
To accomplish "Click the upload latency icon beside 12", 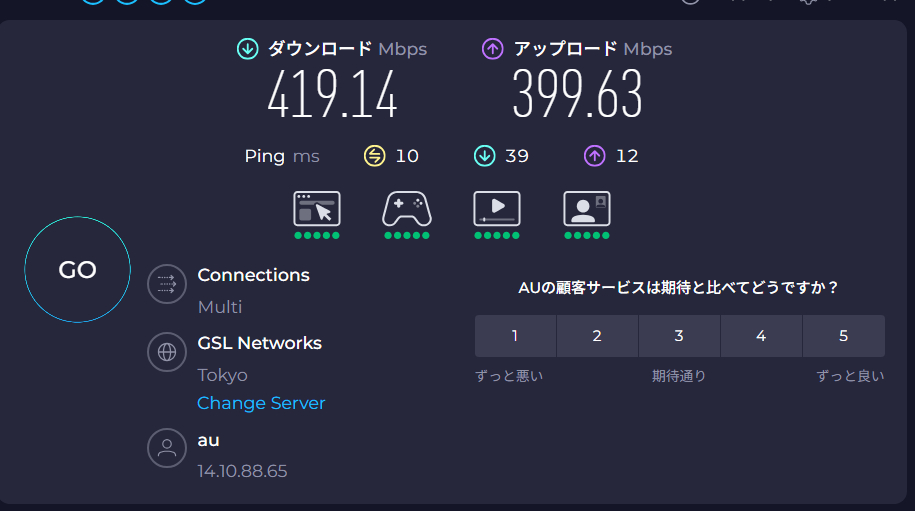I will point(595,156).
